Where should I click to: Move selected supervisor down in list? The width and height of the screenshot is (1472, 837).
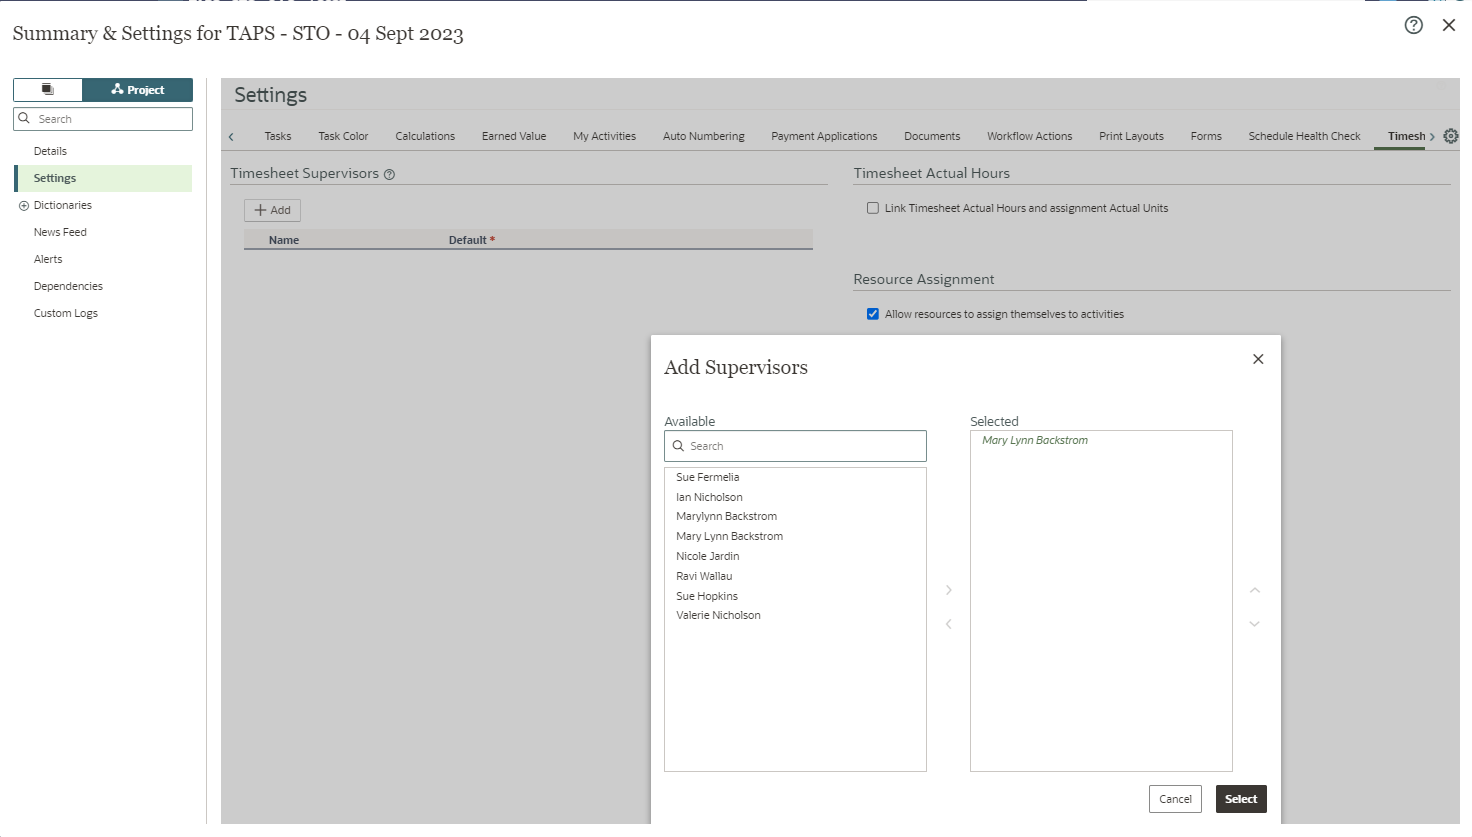tap(1254, 624)
